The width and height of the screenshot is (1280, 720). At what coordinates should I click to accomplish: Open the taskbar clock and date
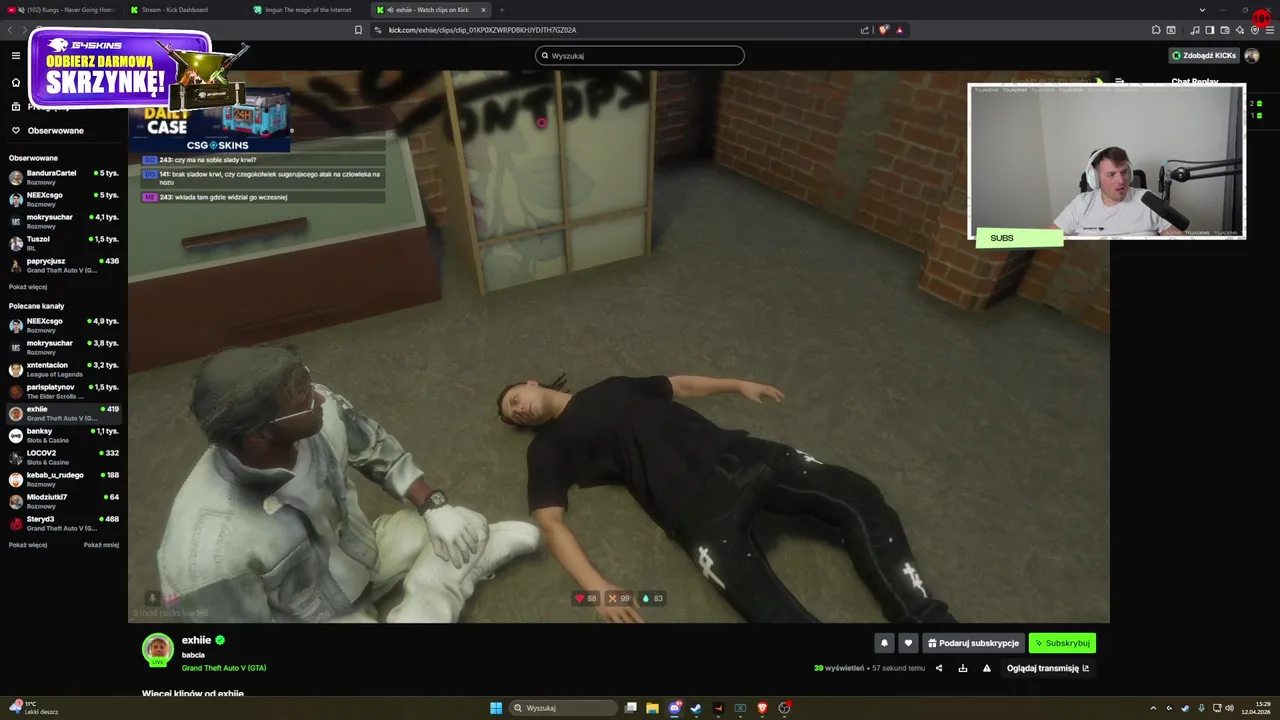pos(1255,708)
